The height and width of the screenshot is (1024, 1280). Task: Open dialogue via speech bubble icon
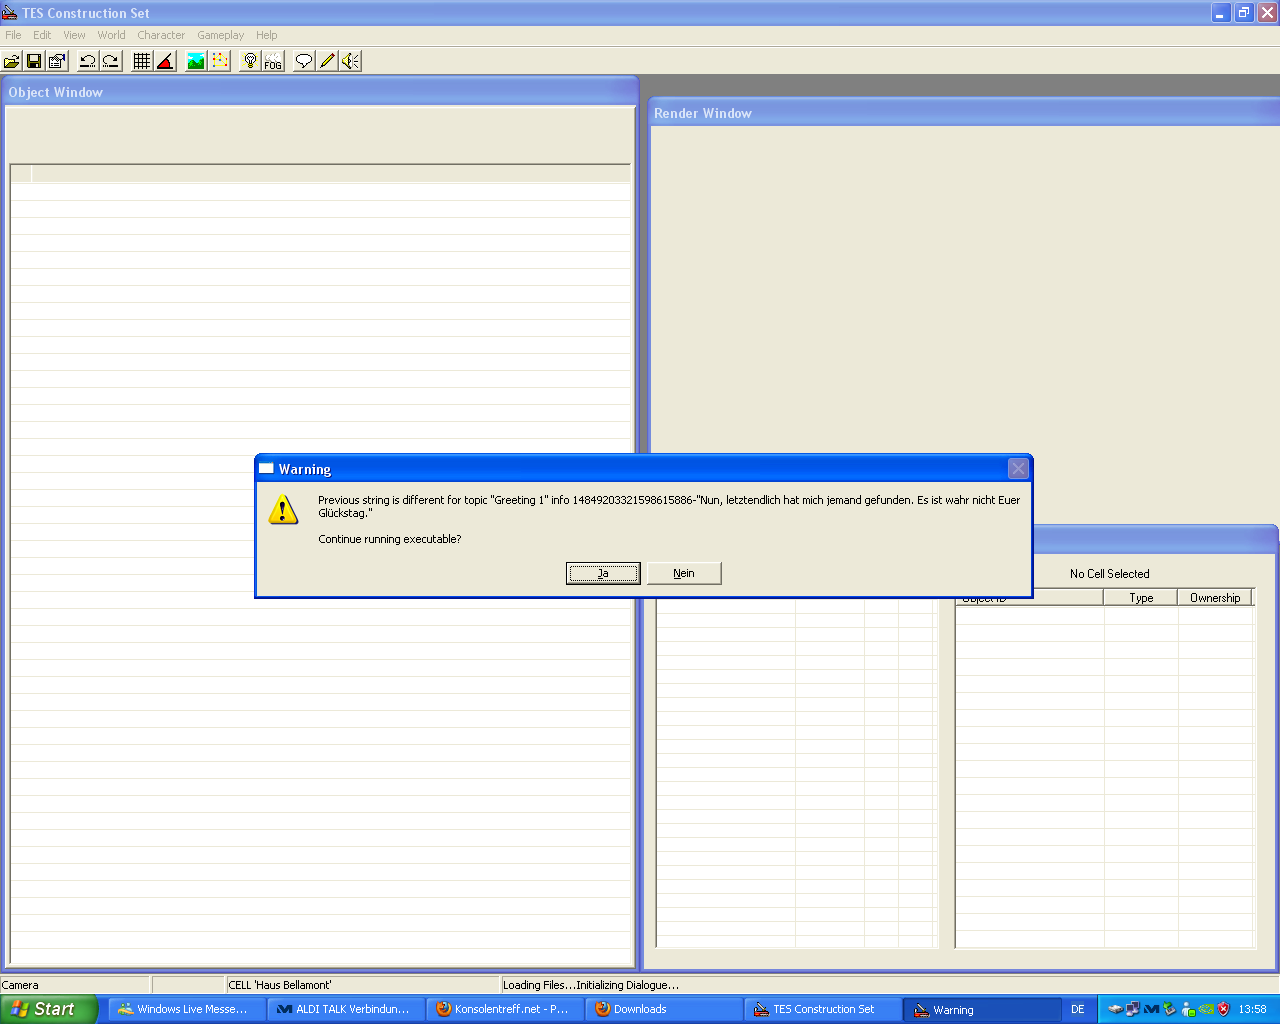[x=304, y=61]
